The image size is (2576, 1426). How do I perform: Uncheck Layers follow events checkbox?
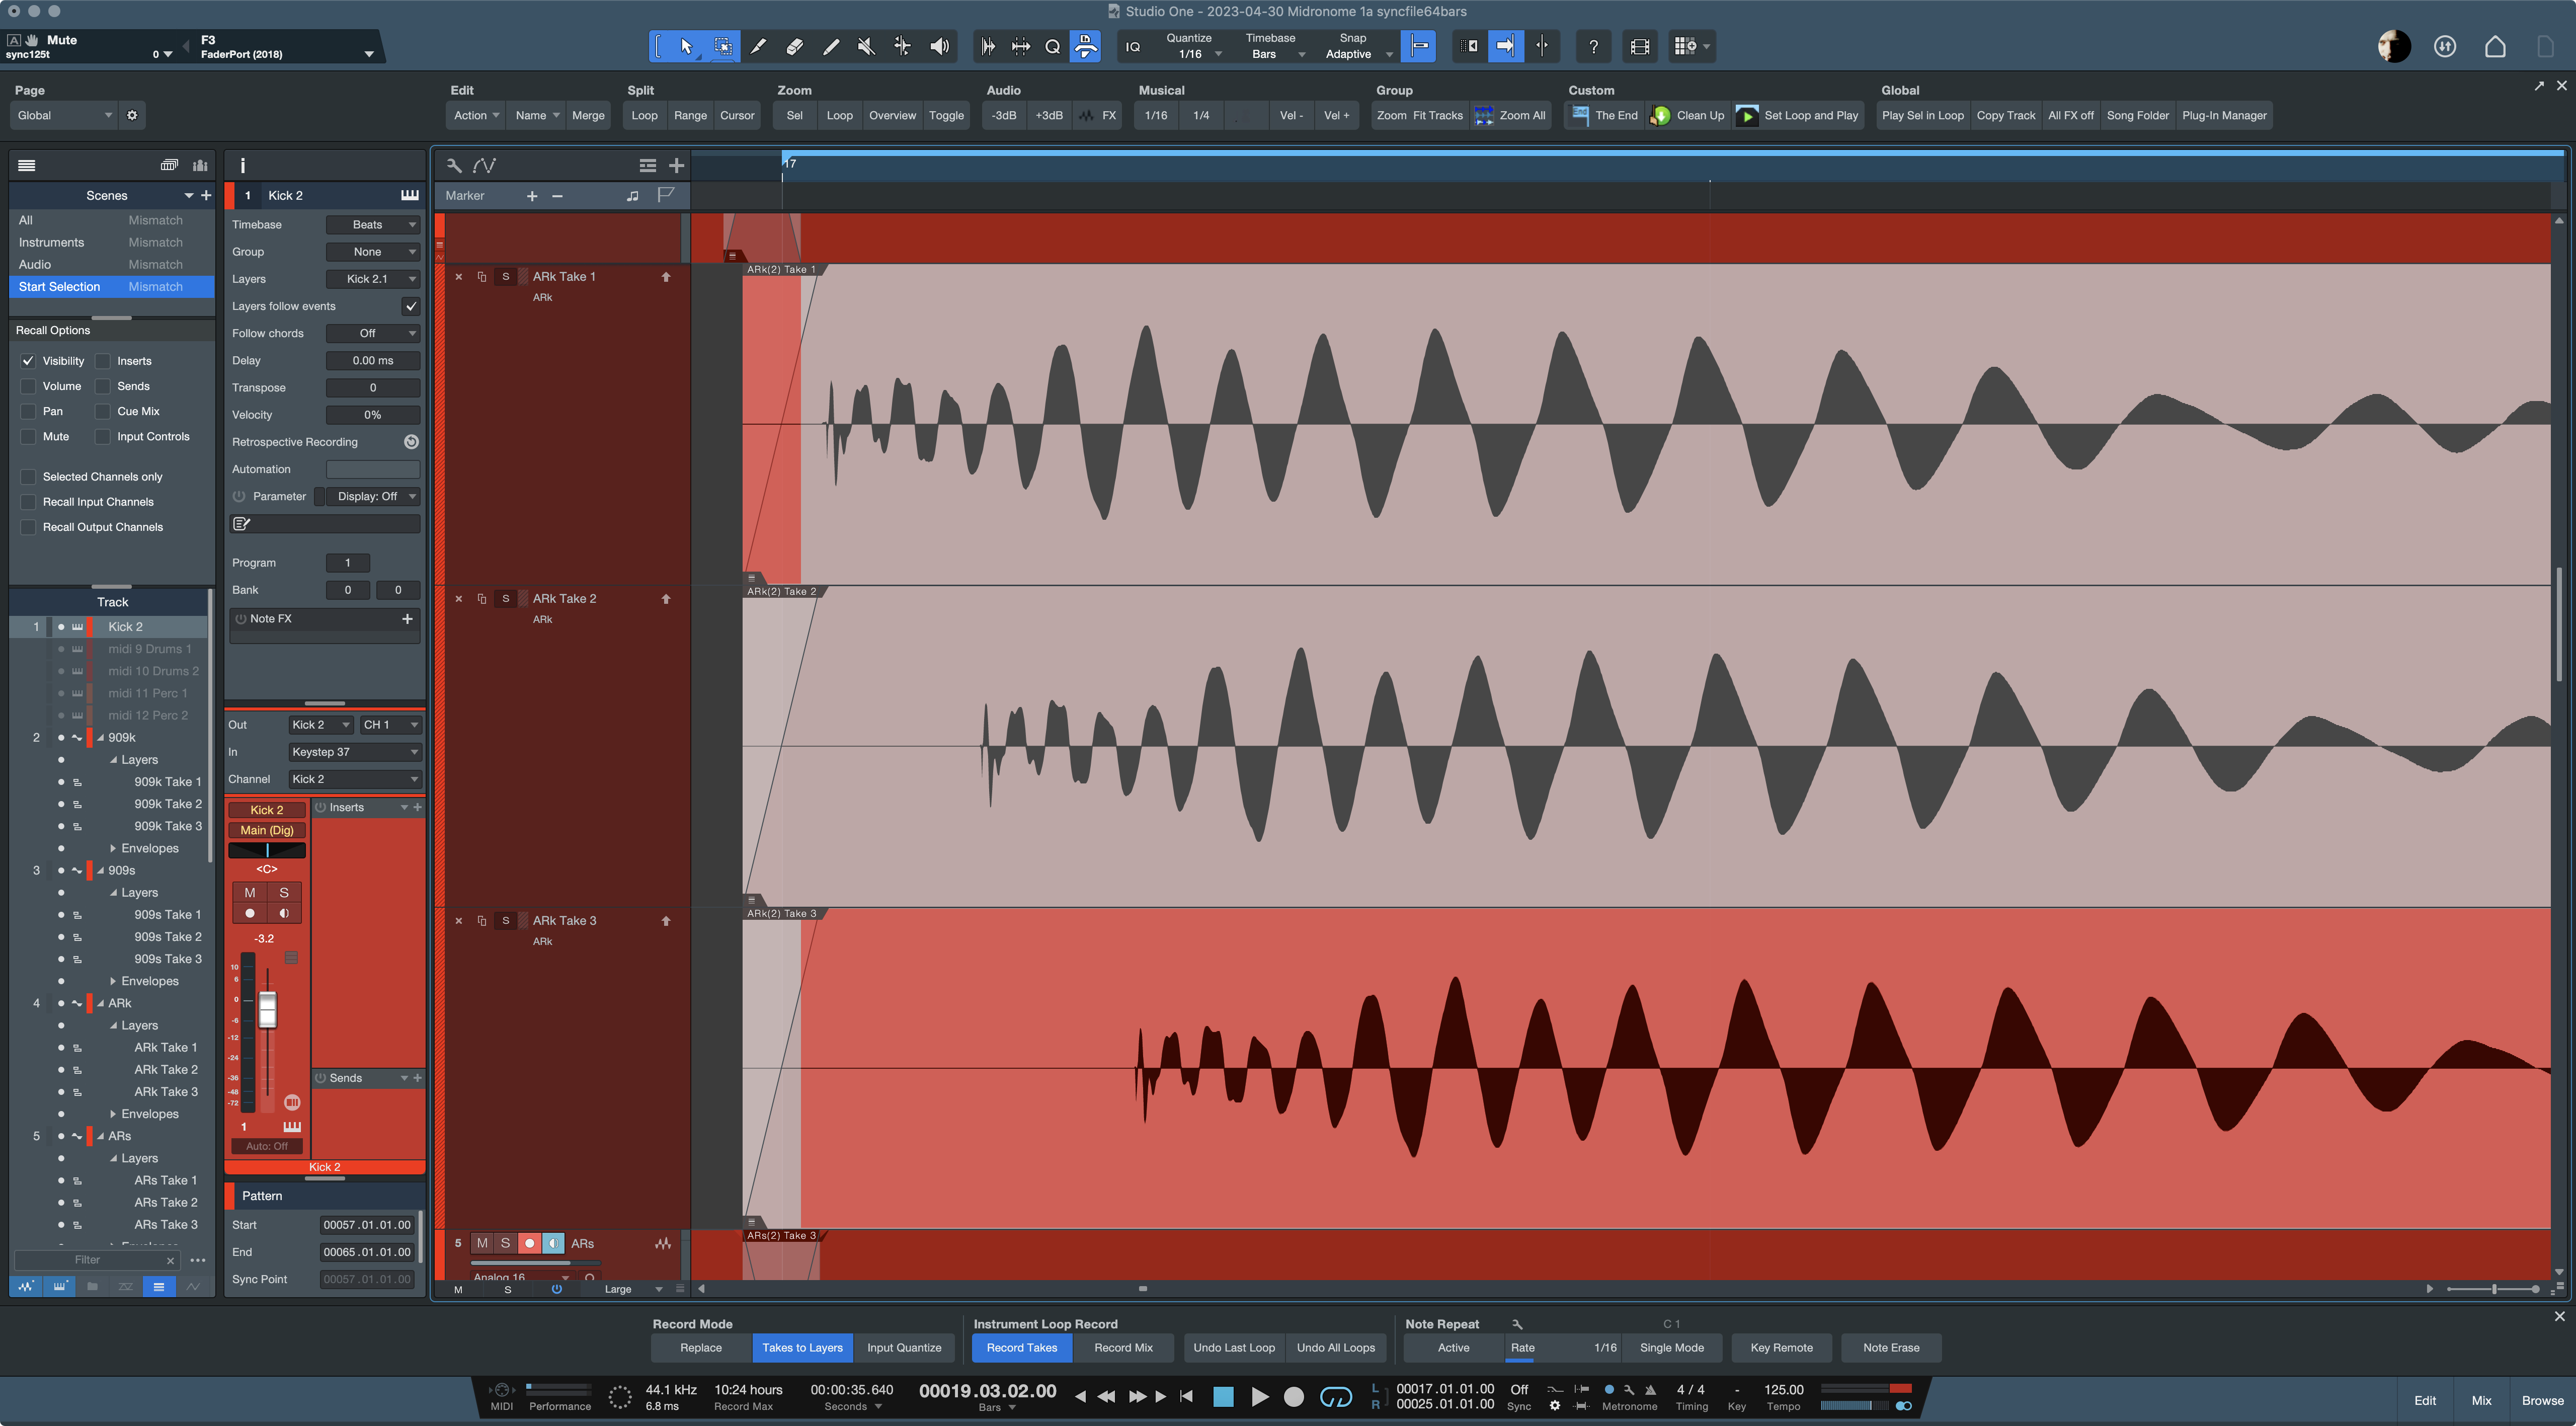click(410, 306)
